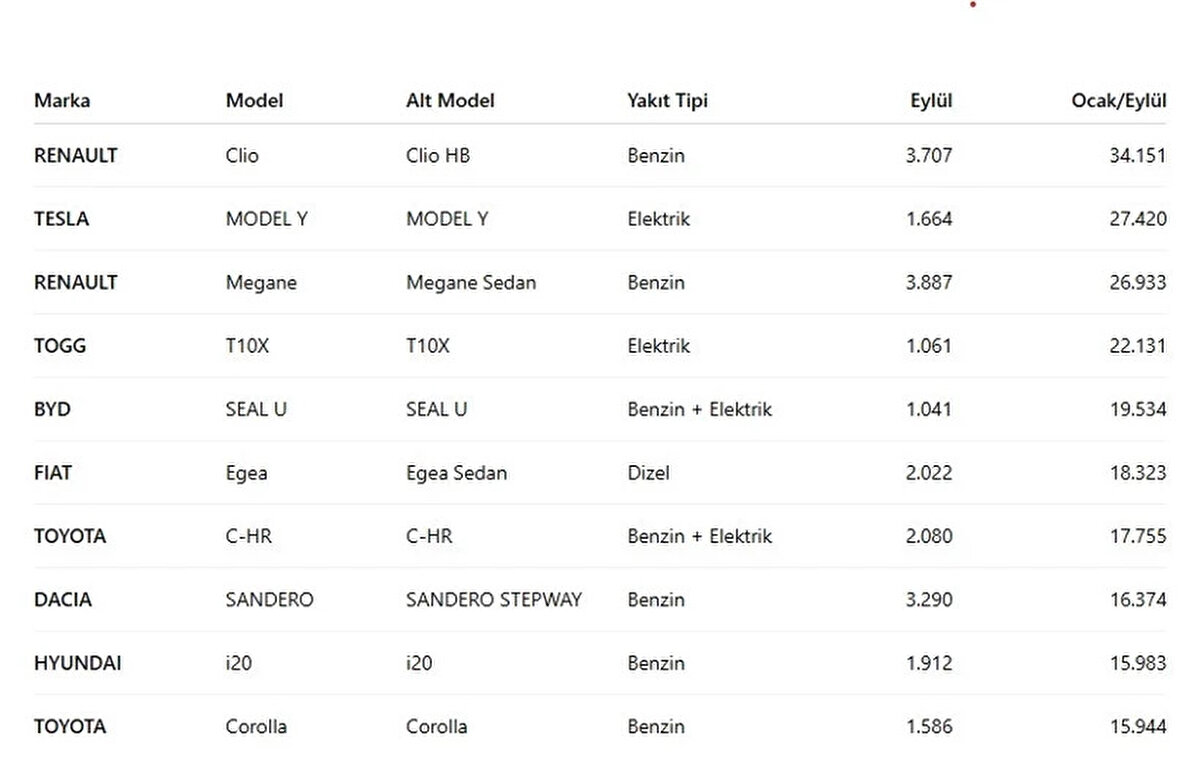Select the Megane Sedan cell

(471, 283)
